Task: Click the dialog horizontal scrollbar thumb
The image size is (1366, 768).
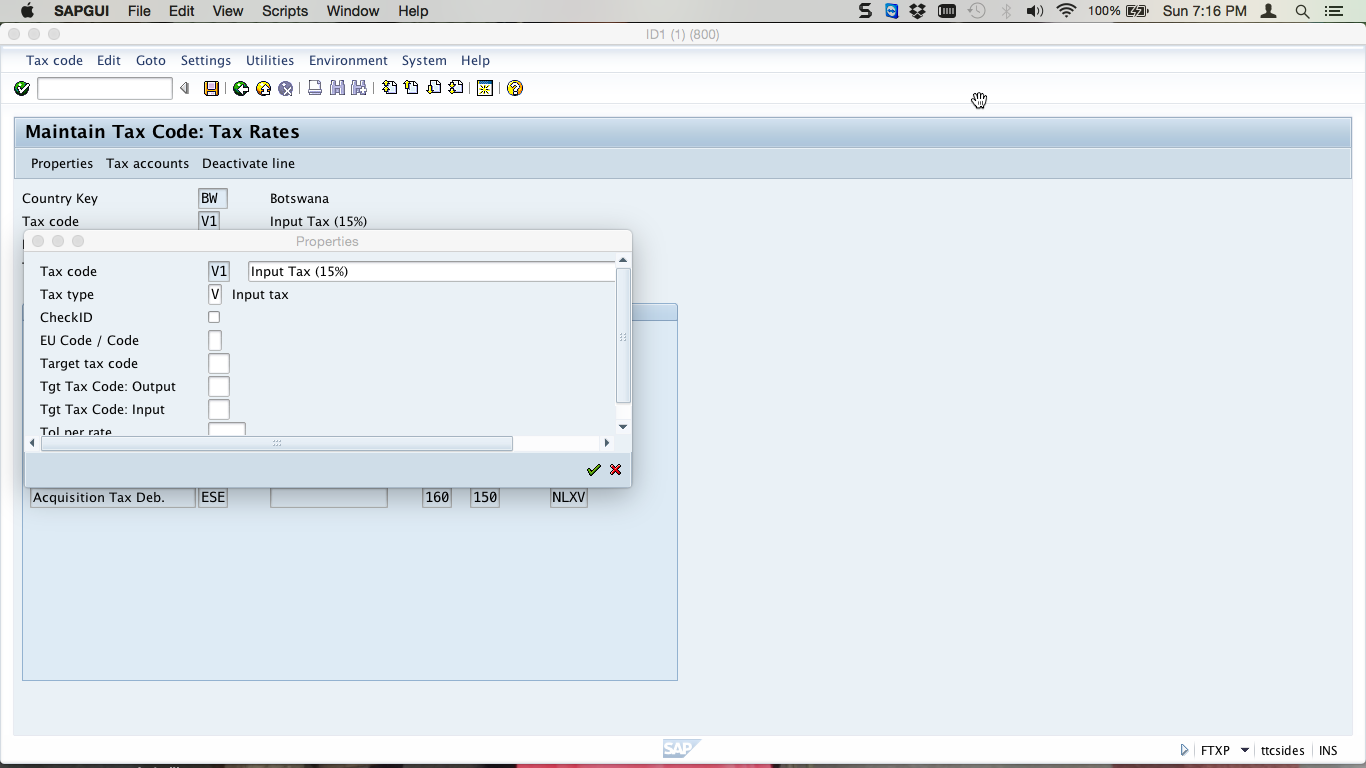Action: click(277, 443)
